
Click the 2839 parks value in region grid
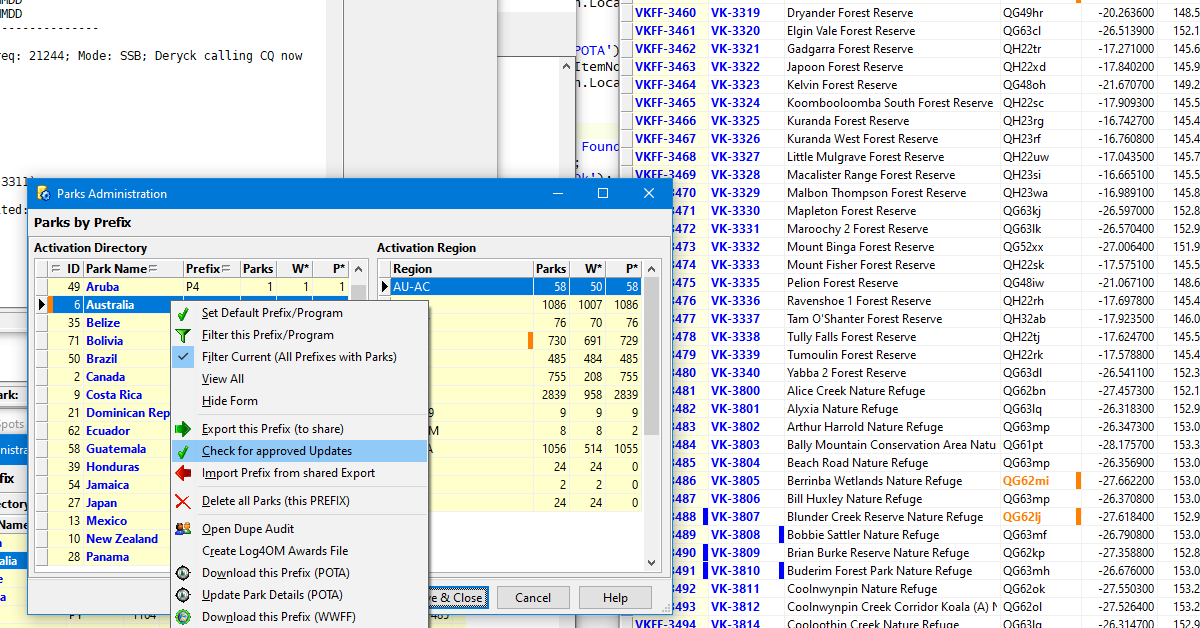click(x=550, y=395)
